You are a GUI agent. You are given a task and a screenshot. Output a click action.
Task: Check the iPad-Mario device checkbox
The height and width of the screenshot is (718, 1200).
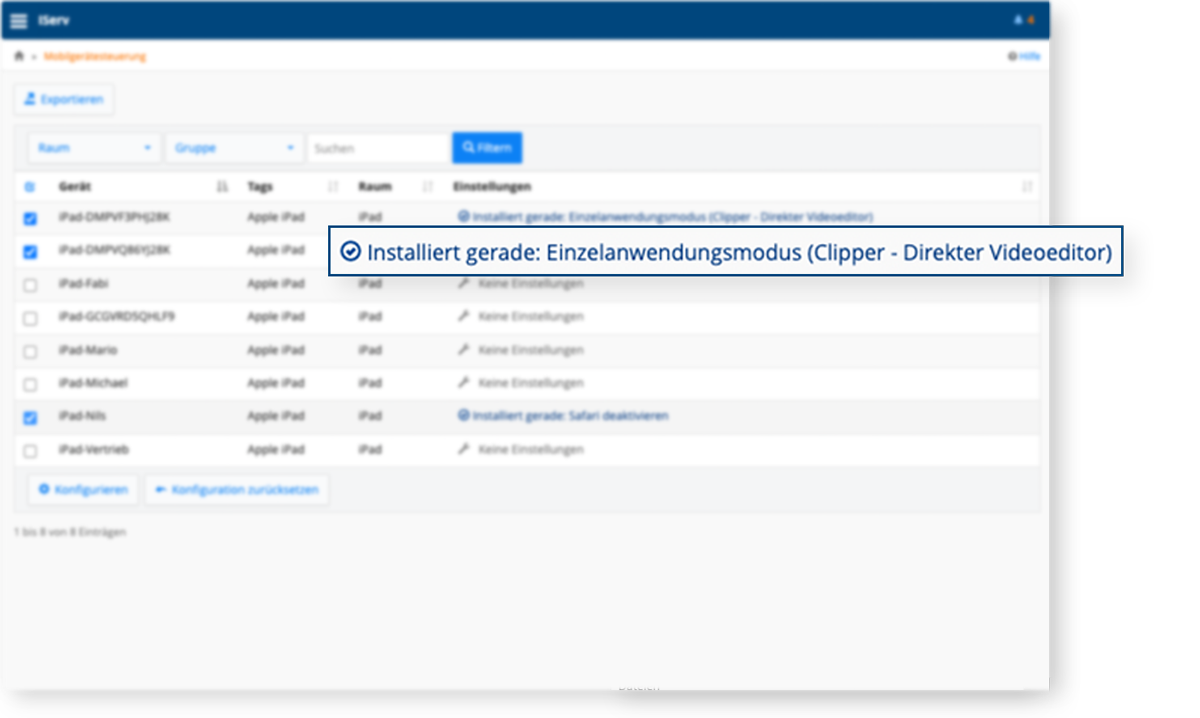(30, 351)
